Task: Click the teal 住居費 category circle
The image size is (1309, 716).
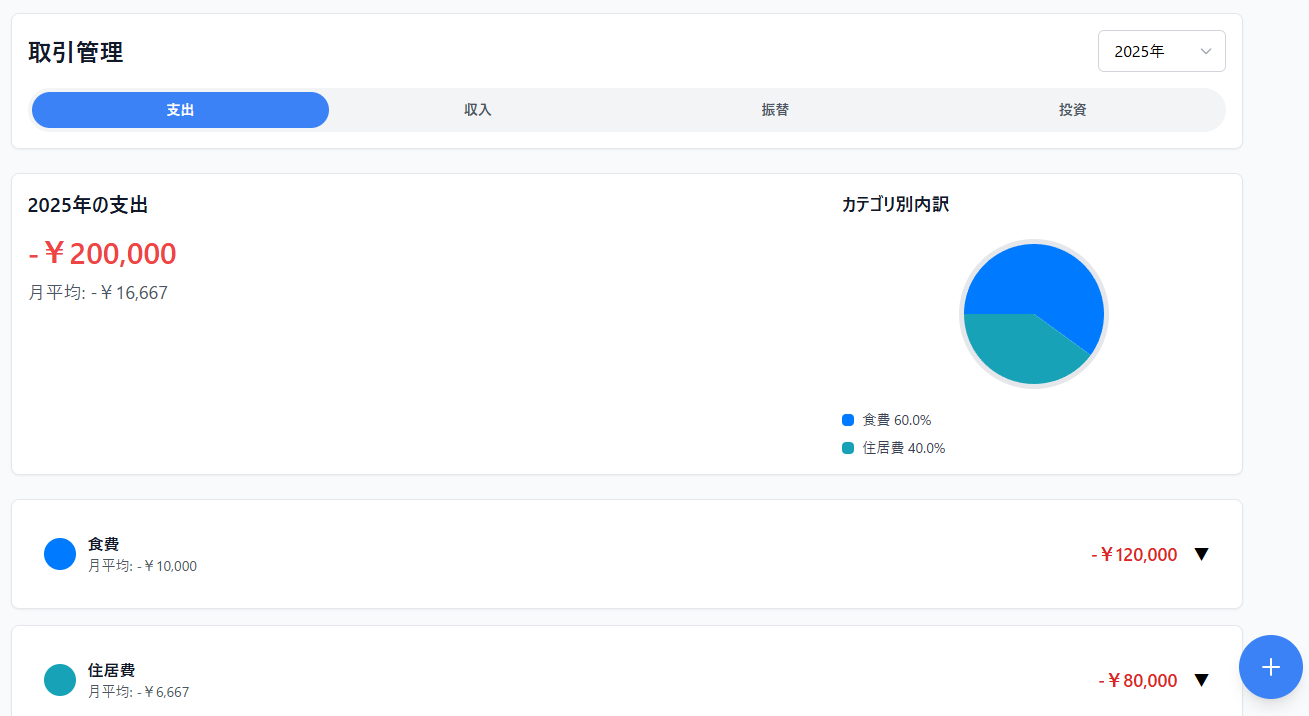Action: [x=60, y=680]
